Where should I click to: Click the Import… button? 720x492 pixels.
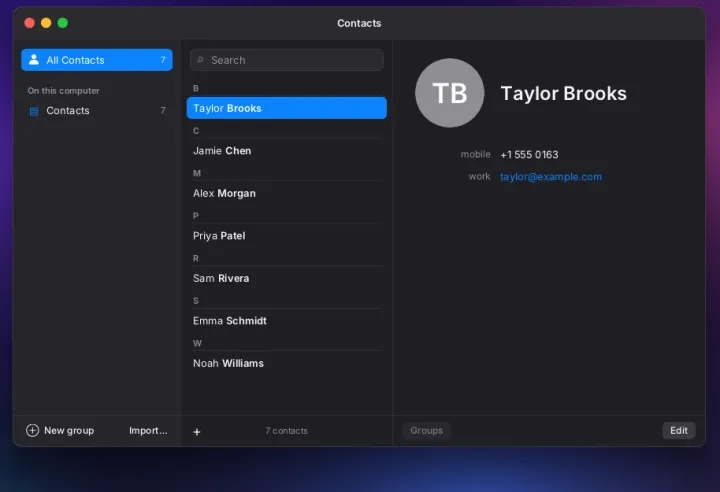[x=148, y=430]
